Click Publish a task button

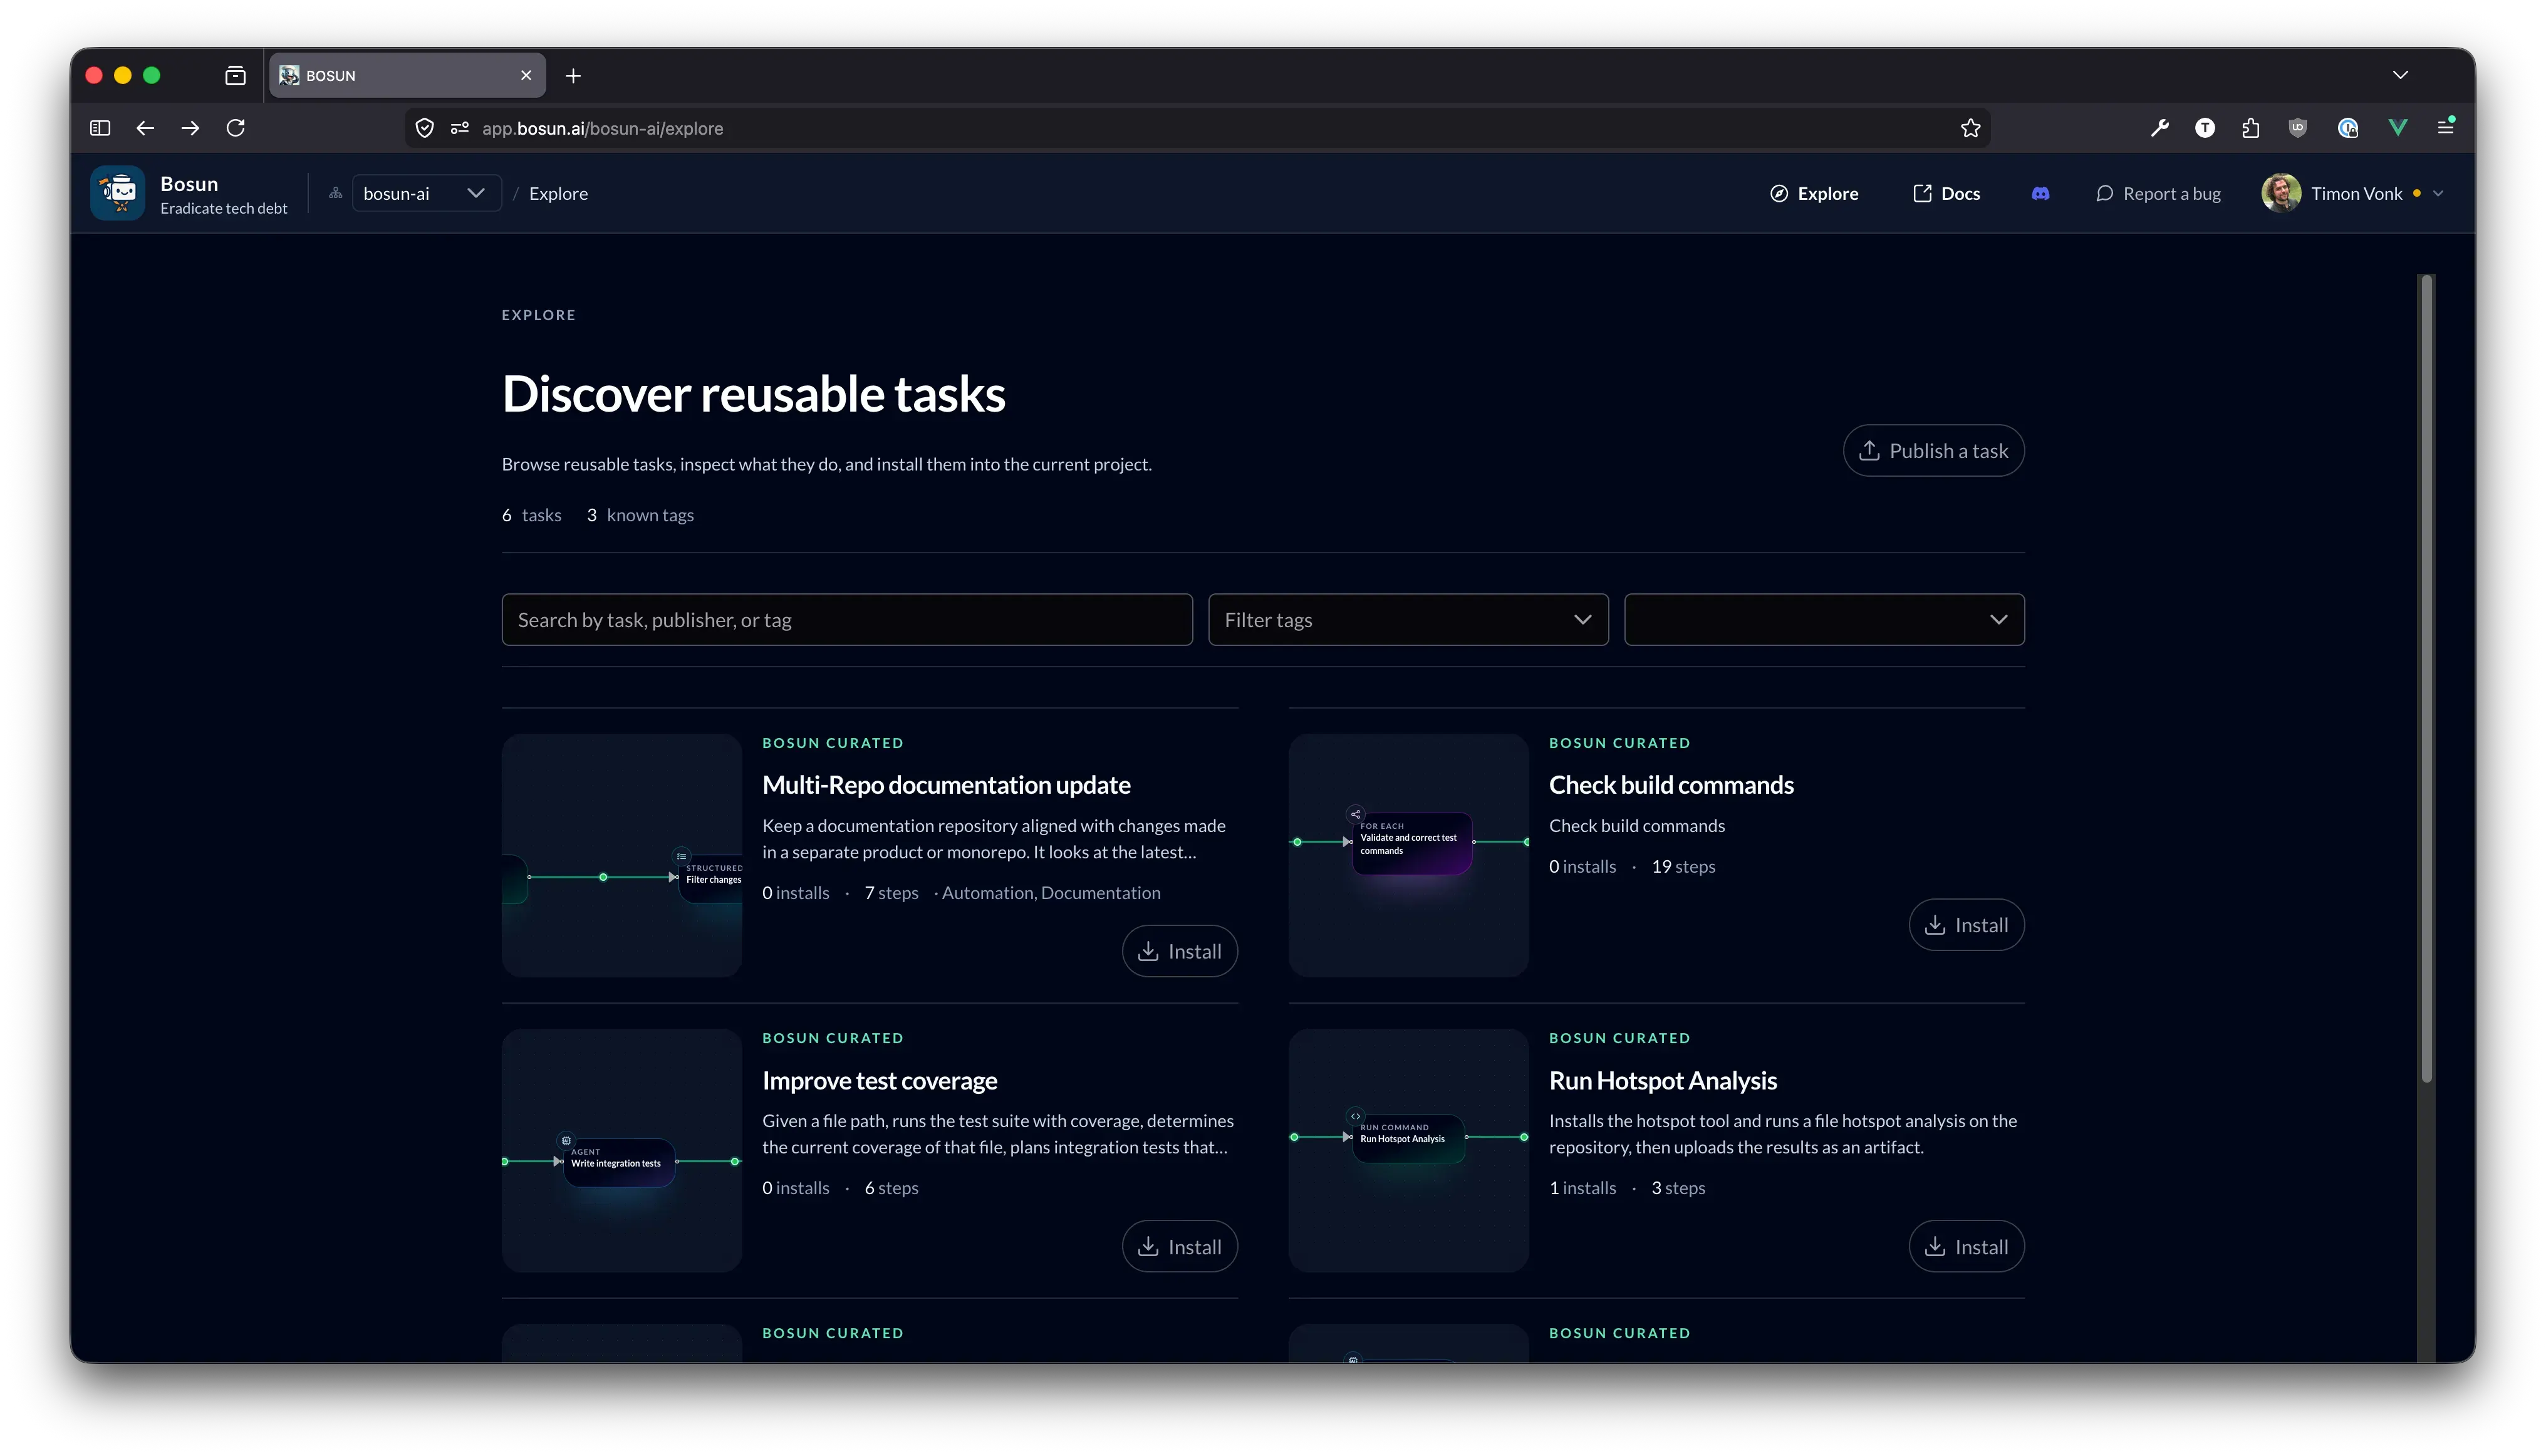1933,451
